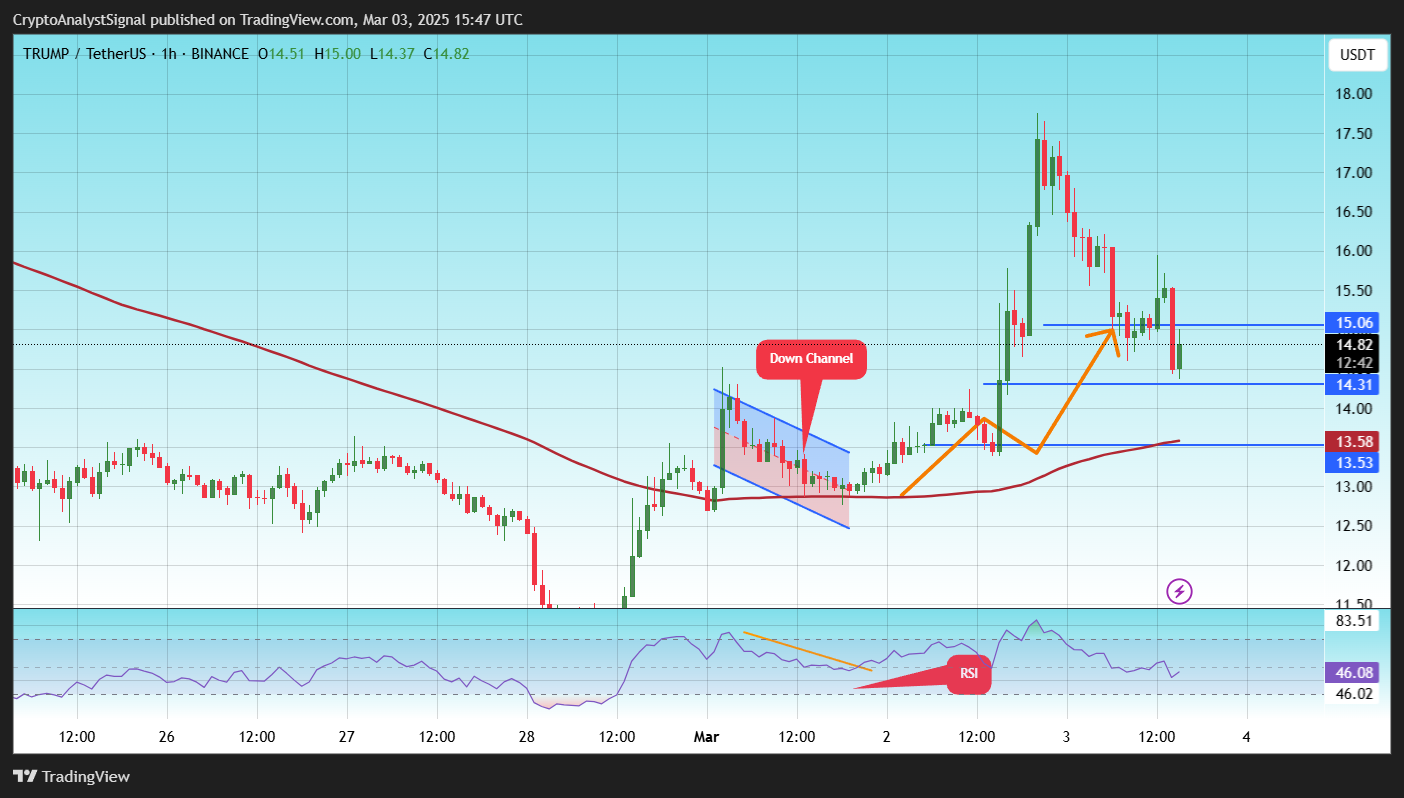Click the '28' date label on time axis
Viewport: 1404px width, 798px height.
point(527,737)
